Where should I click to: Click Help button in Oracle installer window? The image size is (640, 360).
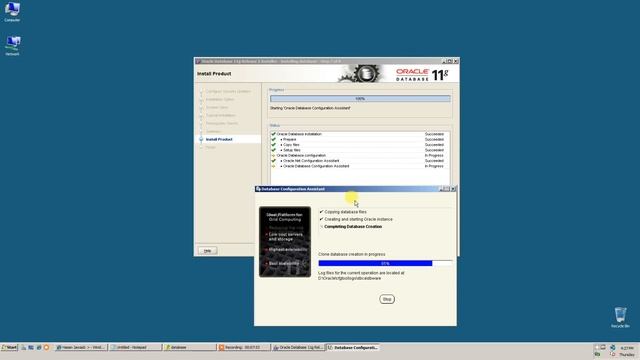click(x=207, y=251)
